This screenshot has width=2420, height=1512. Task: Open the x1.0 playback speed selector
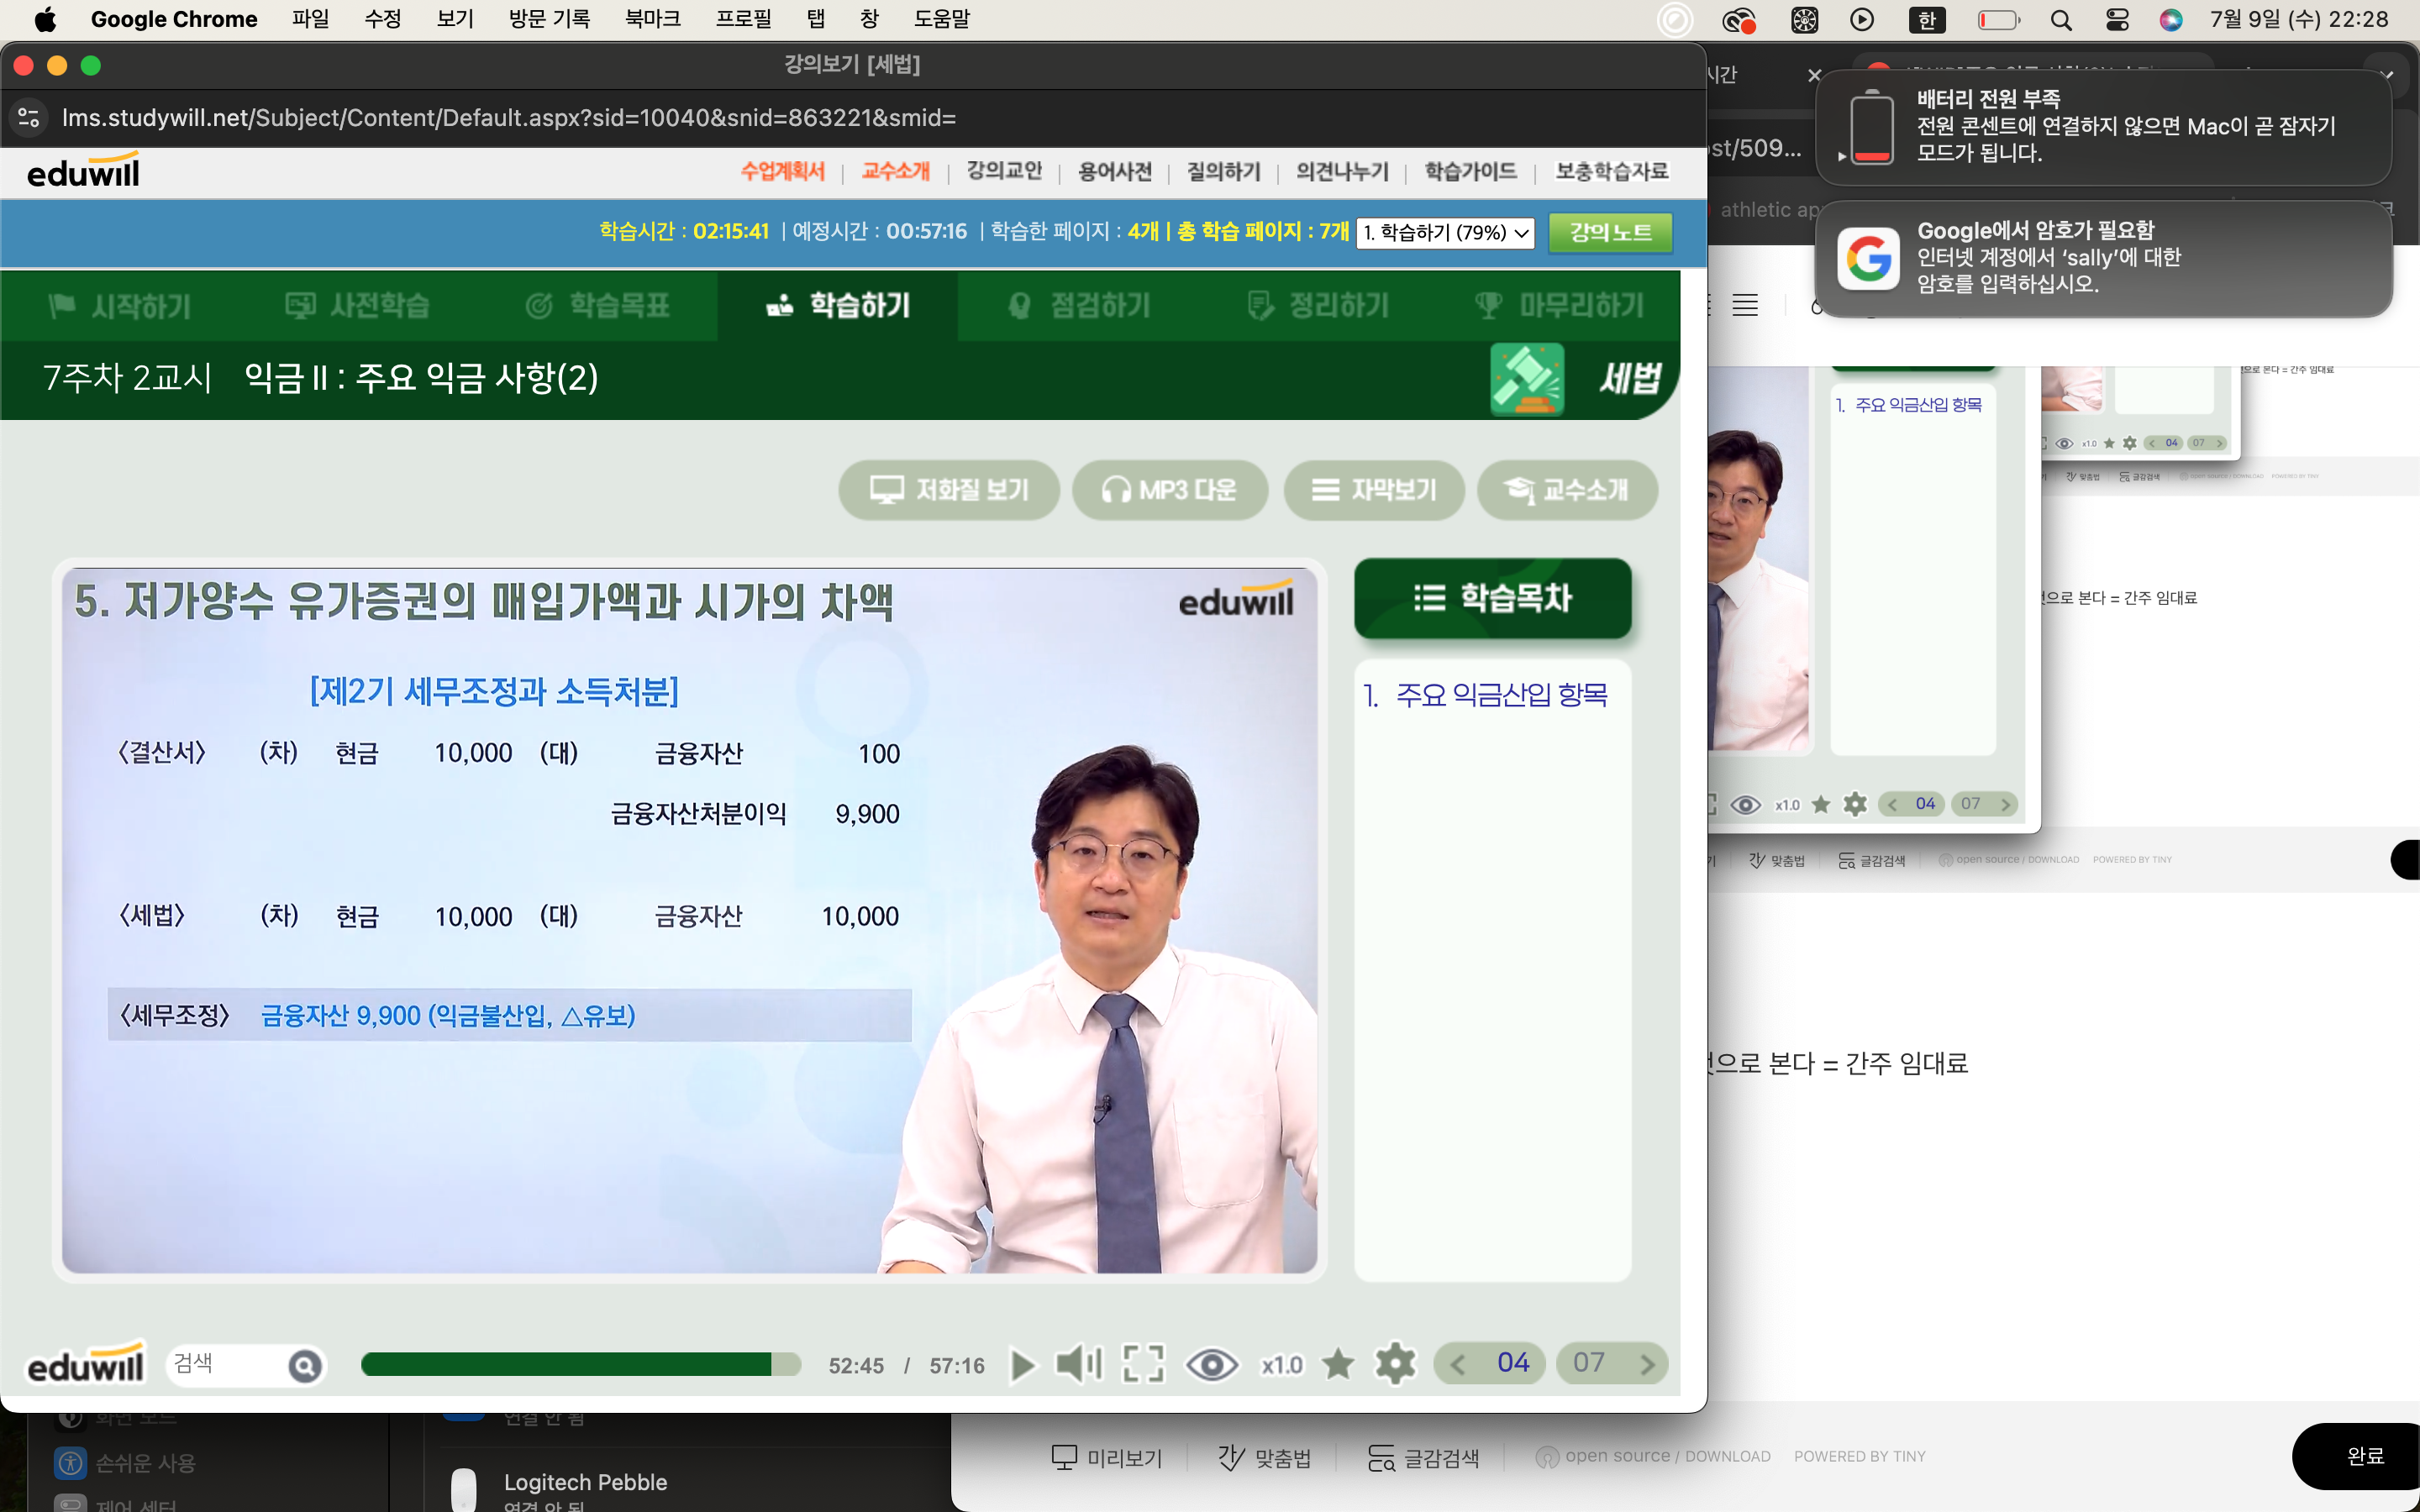point(1282,1365)
